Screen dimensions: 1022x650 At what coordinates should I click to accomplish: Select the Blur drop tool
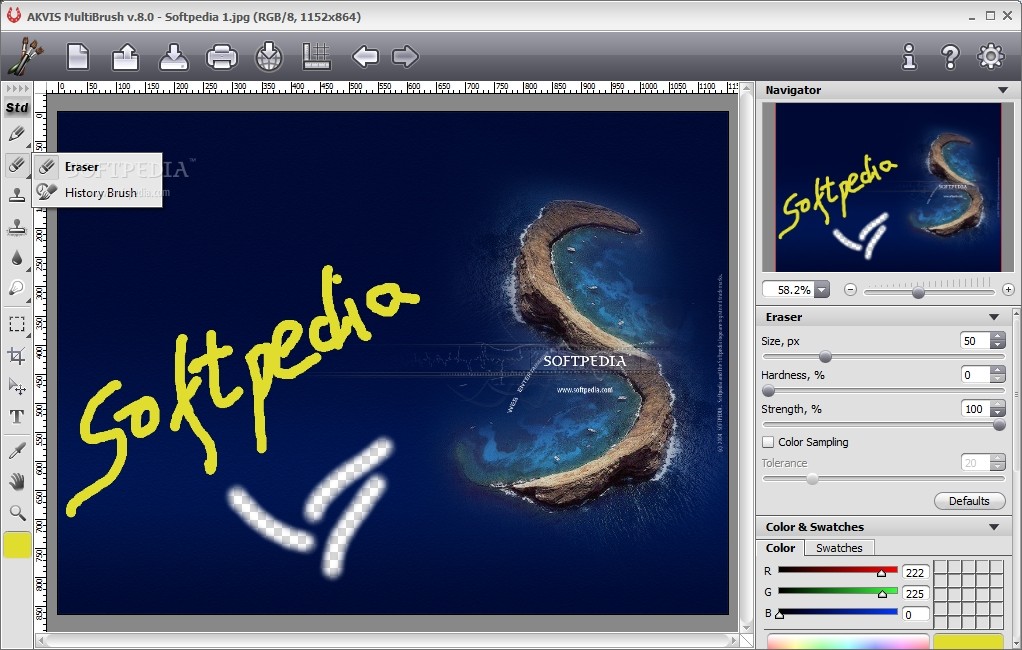pos(17,258)
